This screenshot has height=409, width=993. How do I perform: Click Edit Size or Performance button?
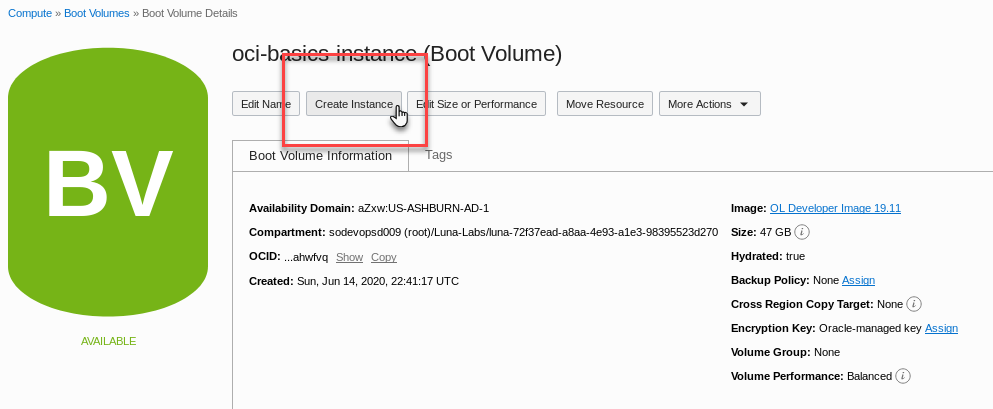coord(476,104)
